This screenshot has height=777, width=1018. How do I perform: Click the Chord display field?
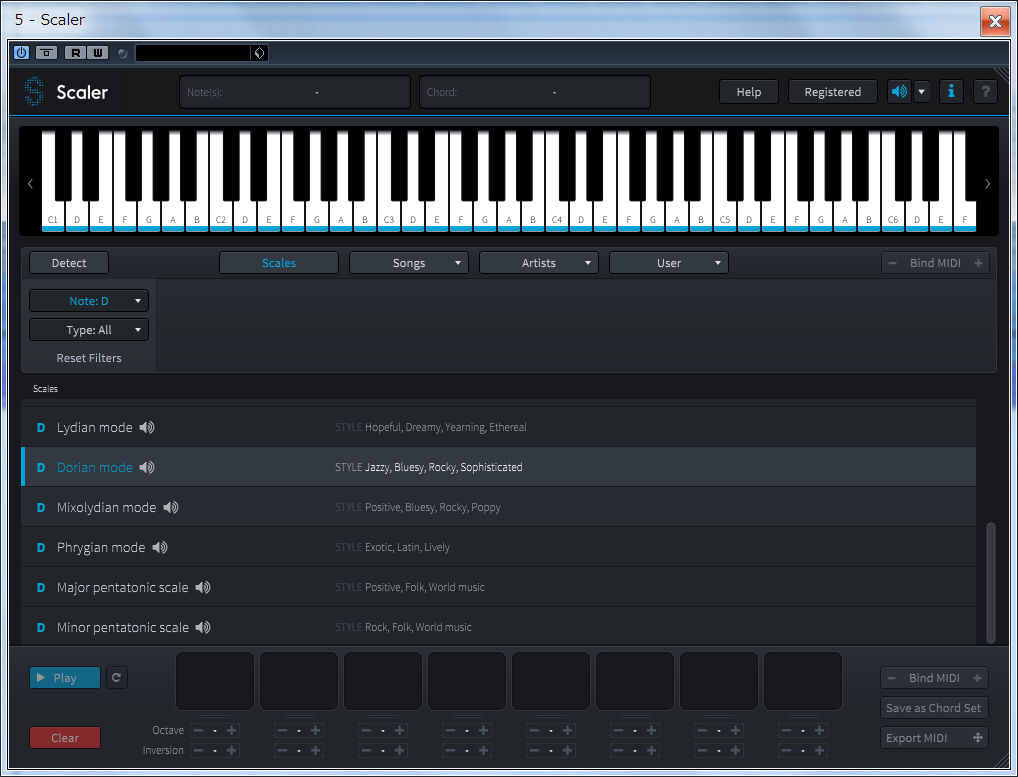[535, 92]
